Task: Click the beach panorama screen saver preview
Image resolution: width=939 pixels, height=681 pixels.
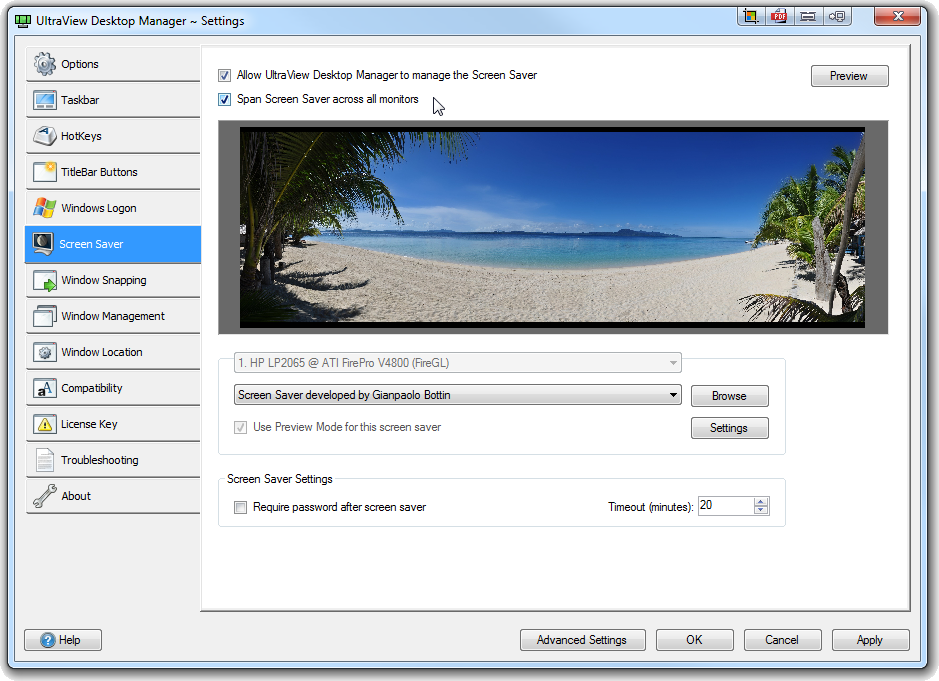Action: pyautogui.click(x=552, y=228)
